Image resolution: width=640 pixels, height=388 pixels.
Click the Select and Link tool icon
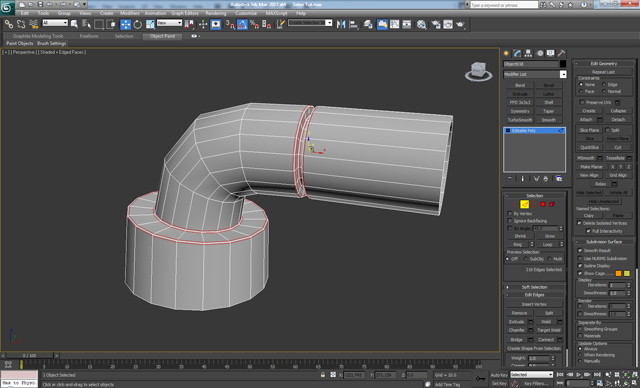(x=9, y=24)
